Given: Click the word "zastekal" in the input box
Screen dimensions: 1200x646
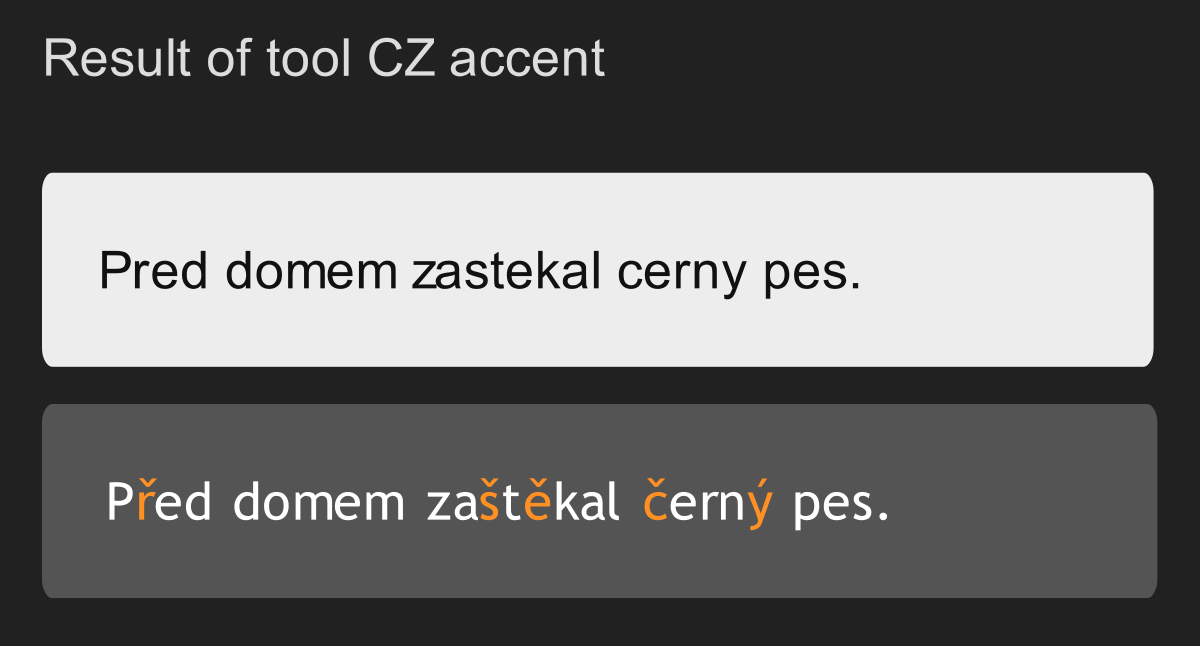Looking at the screenshot, I should tap(506, 270).
